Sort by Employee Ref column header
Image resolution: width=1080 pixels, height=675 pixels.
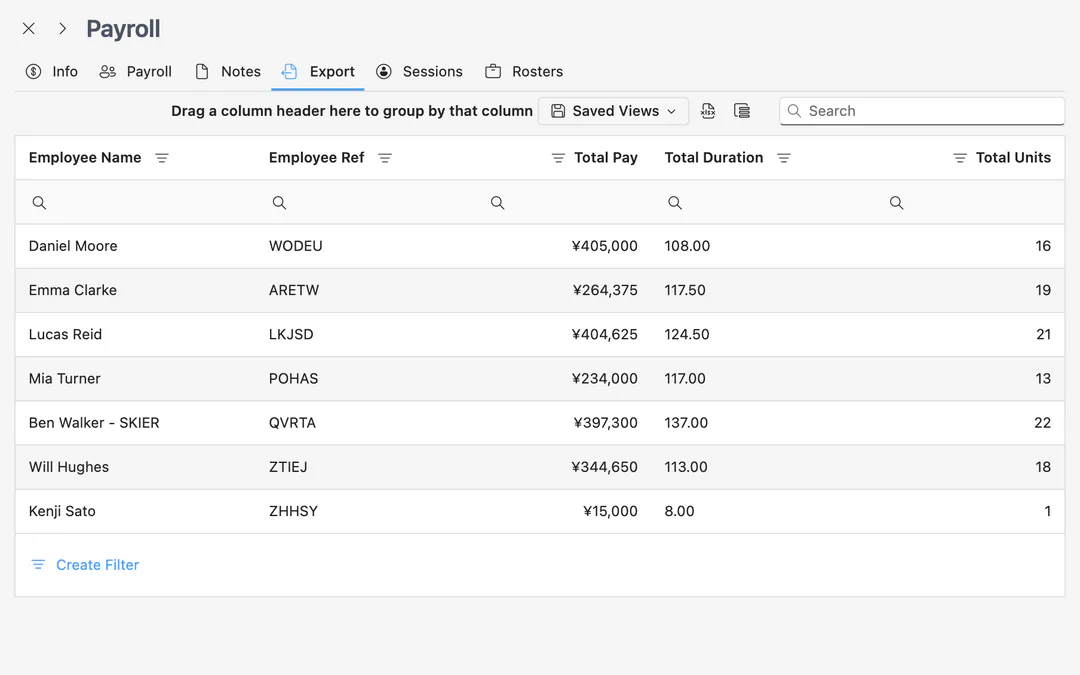coord(316,158)
